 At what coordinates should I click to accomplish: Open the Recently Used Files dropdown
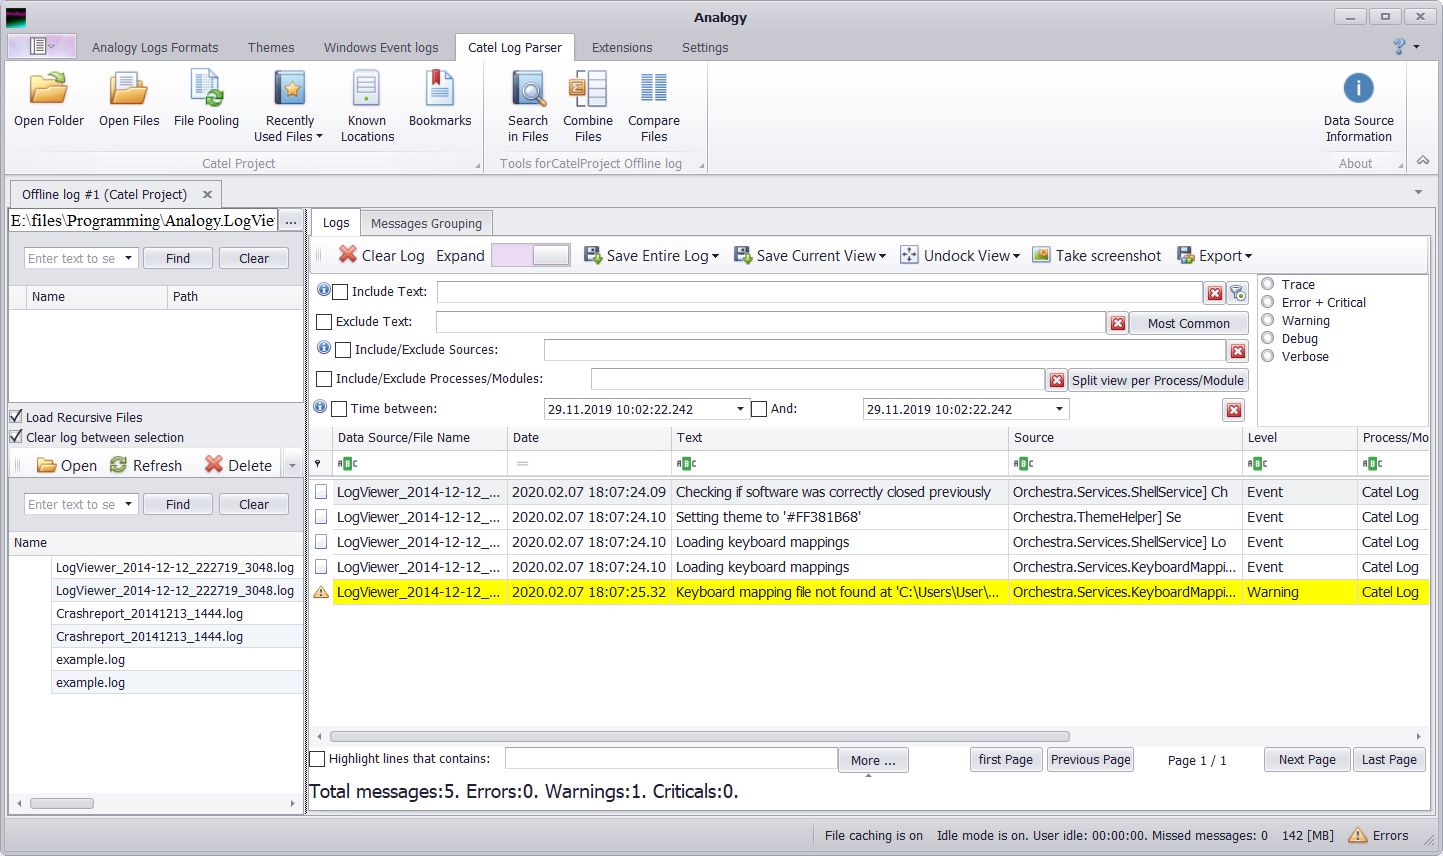click(290, 106)
